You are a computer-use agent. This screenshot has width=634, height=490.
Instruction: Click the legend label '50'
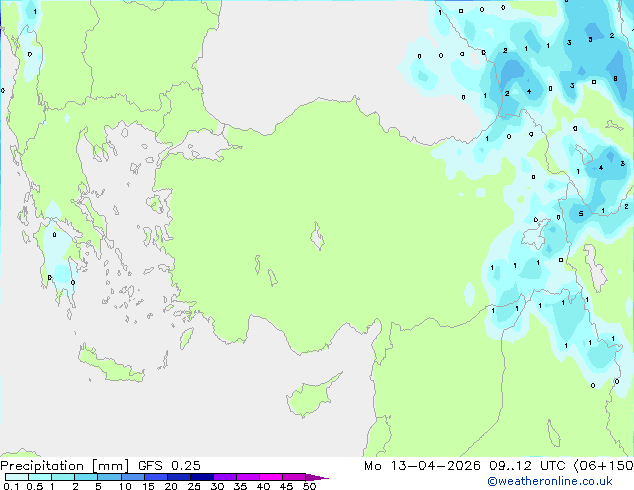click(309, 486)
